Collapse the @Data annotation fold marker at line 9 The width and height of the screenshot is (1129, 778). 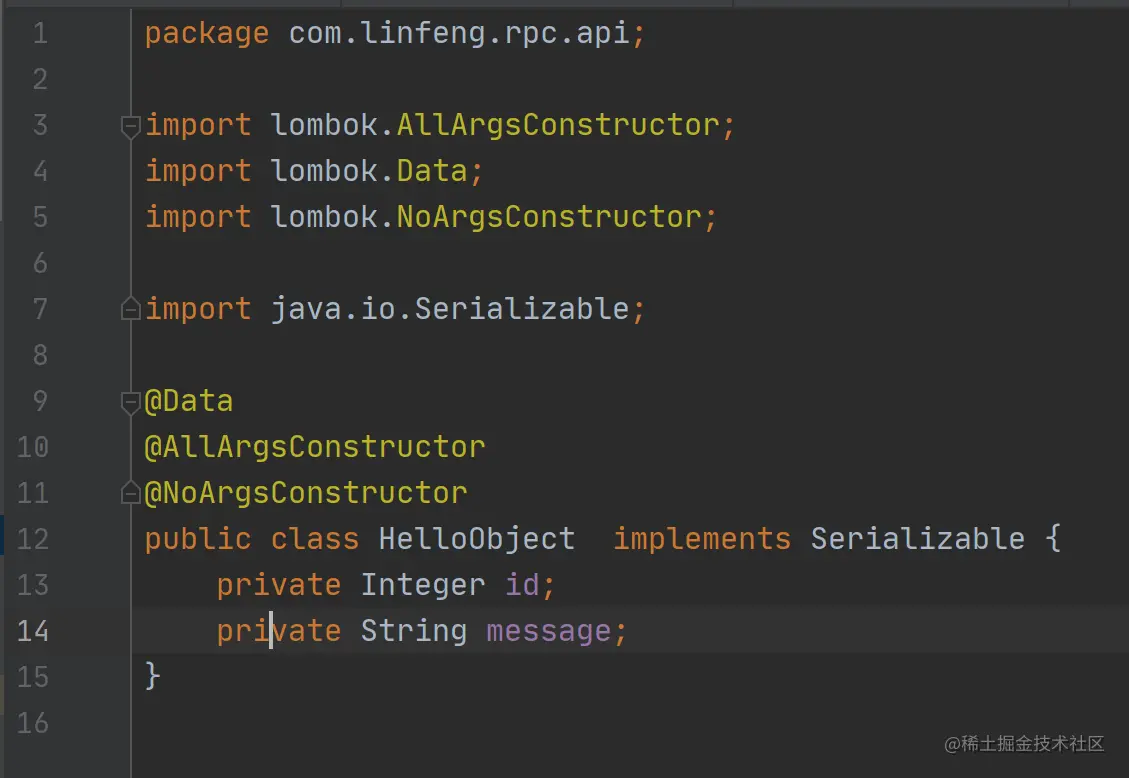click(130, 402)
